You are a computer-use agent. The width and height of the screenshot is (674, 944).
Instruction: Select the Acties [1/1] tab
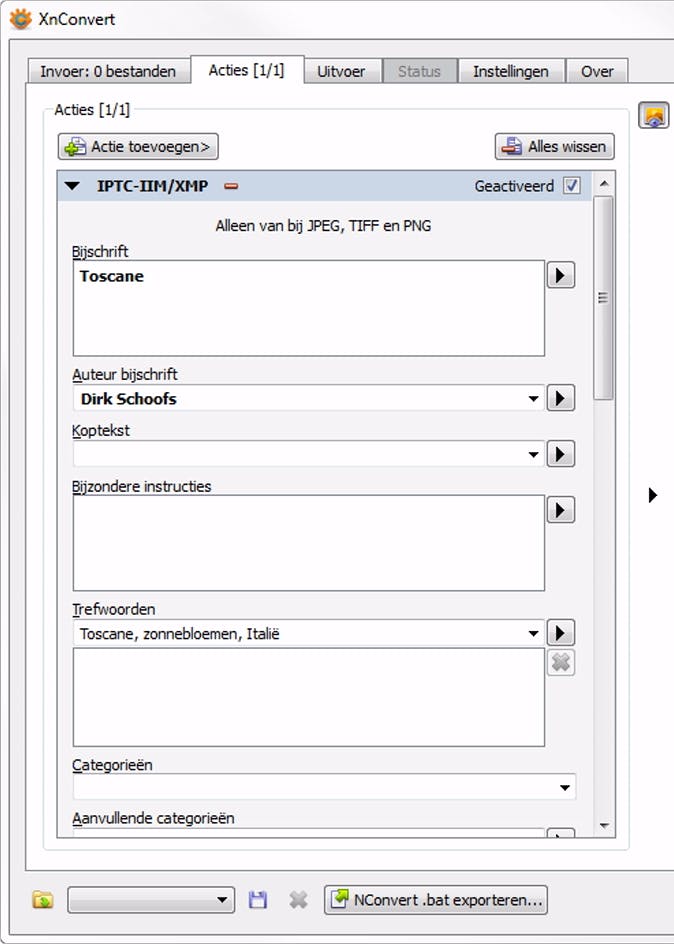[x=247, y=70]
